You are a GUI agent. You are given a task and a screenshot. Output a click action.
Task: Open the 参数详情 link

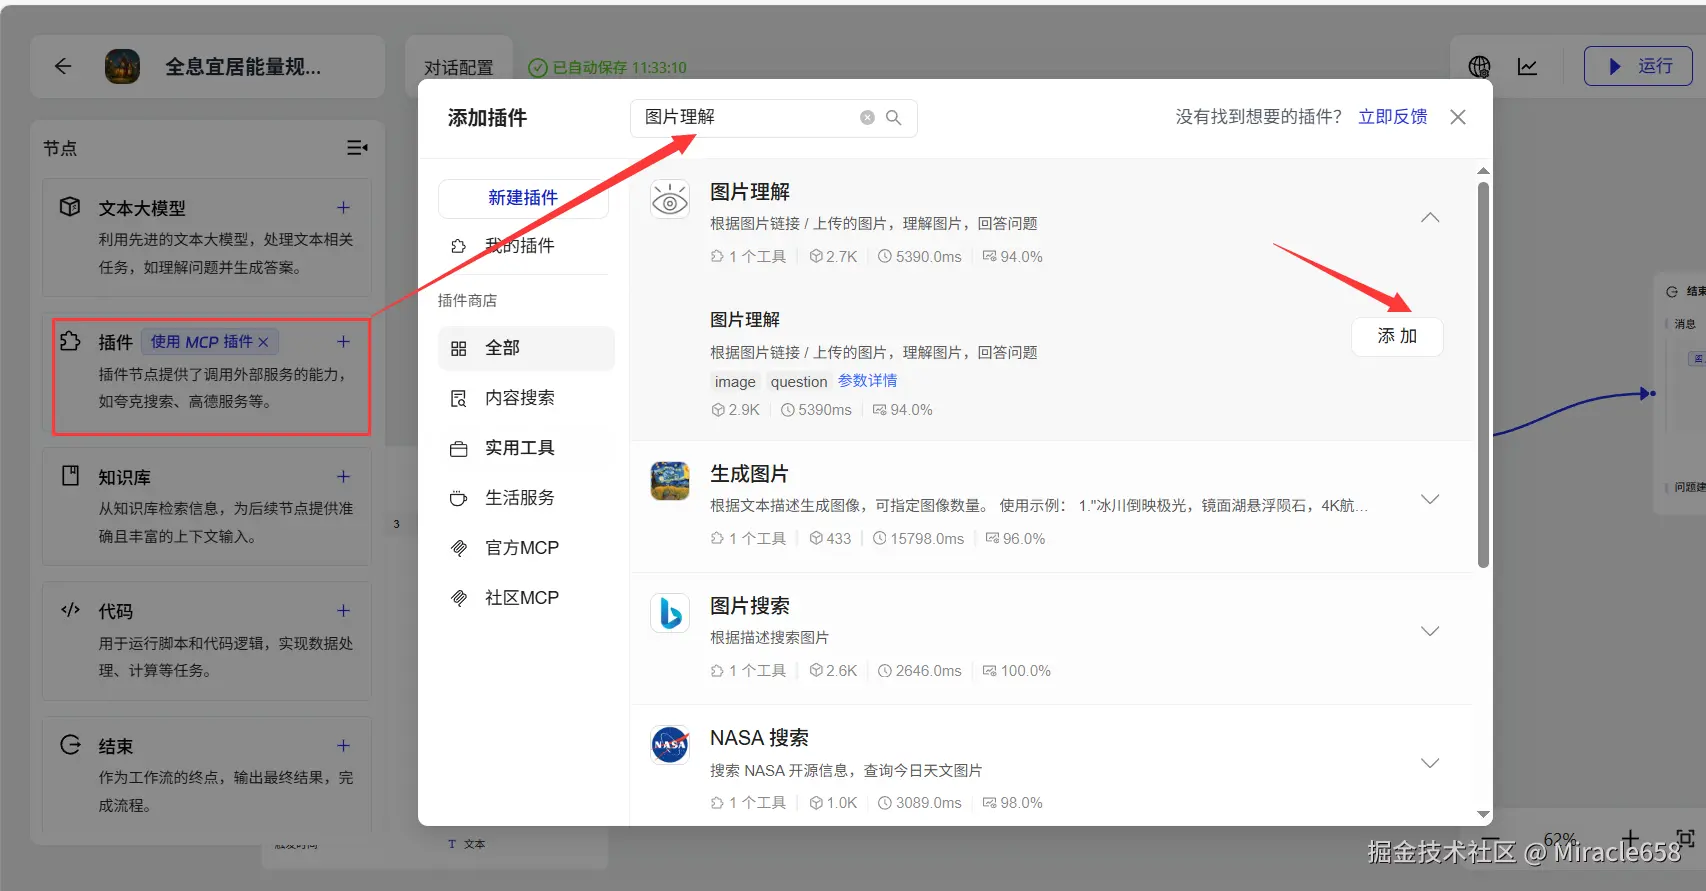[x=867, y=381]
